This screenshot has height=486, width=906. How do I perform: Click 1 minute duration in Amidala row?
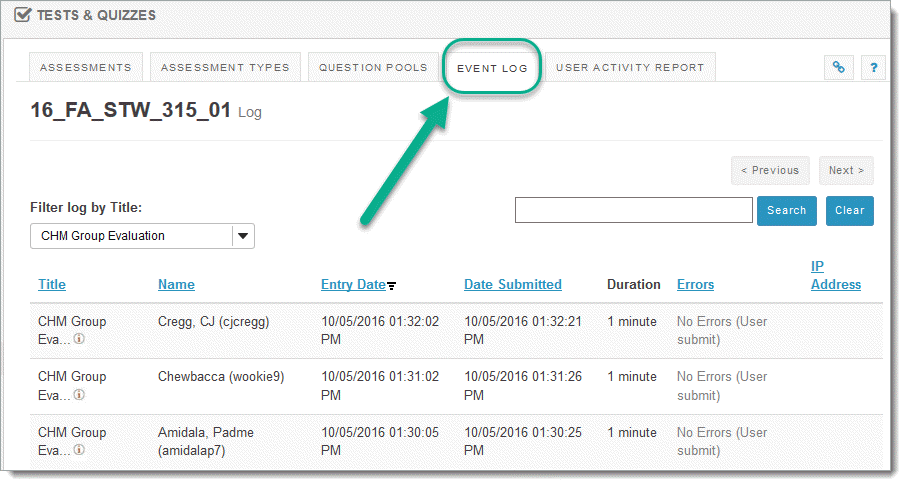(x=632, y=432)
